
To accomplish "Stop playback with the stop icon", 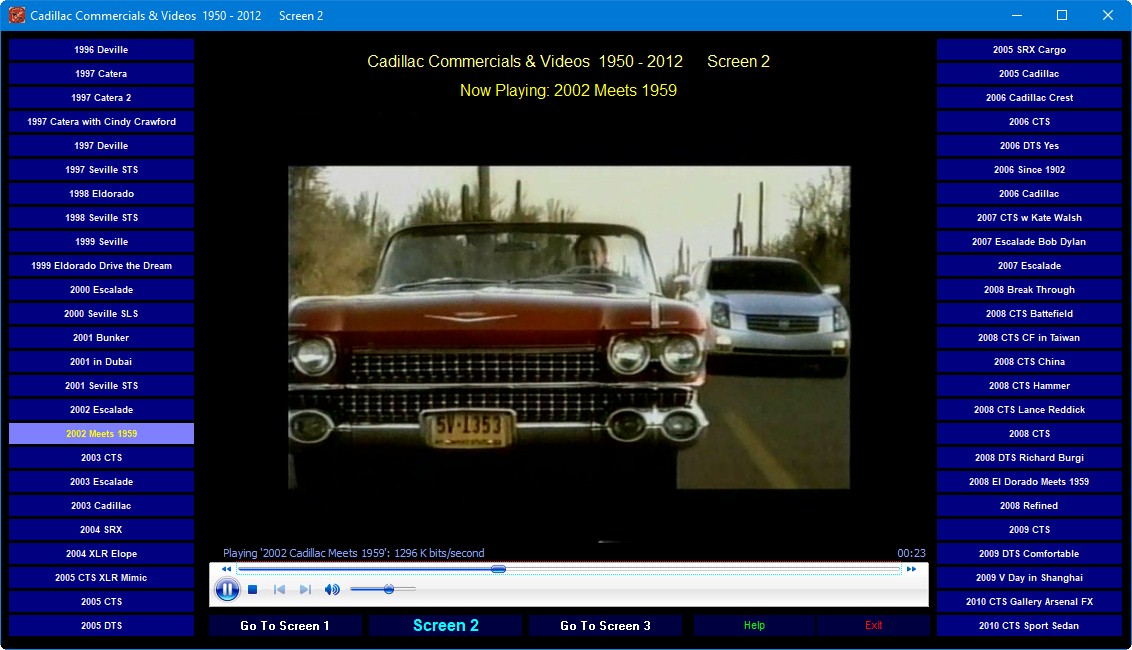I will coord(253,589).
